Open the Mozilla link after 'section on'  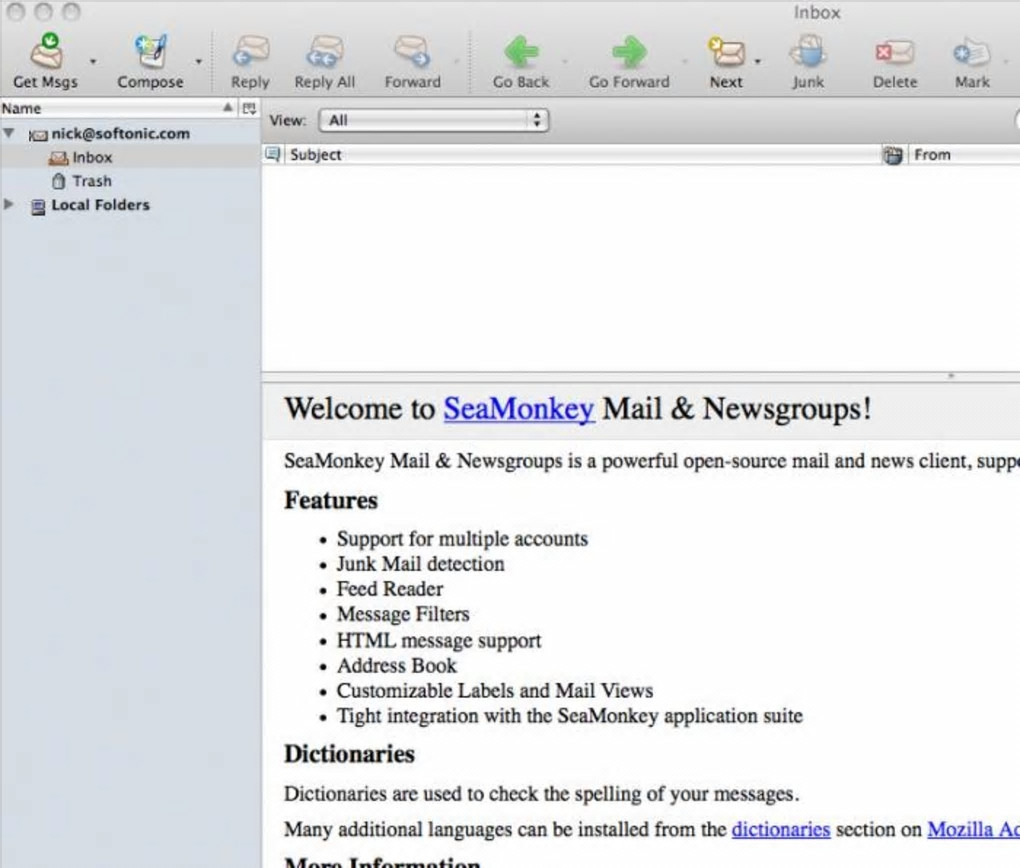coord(973,829)
